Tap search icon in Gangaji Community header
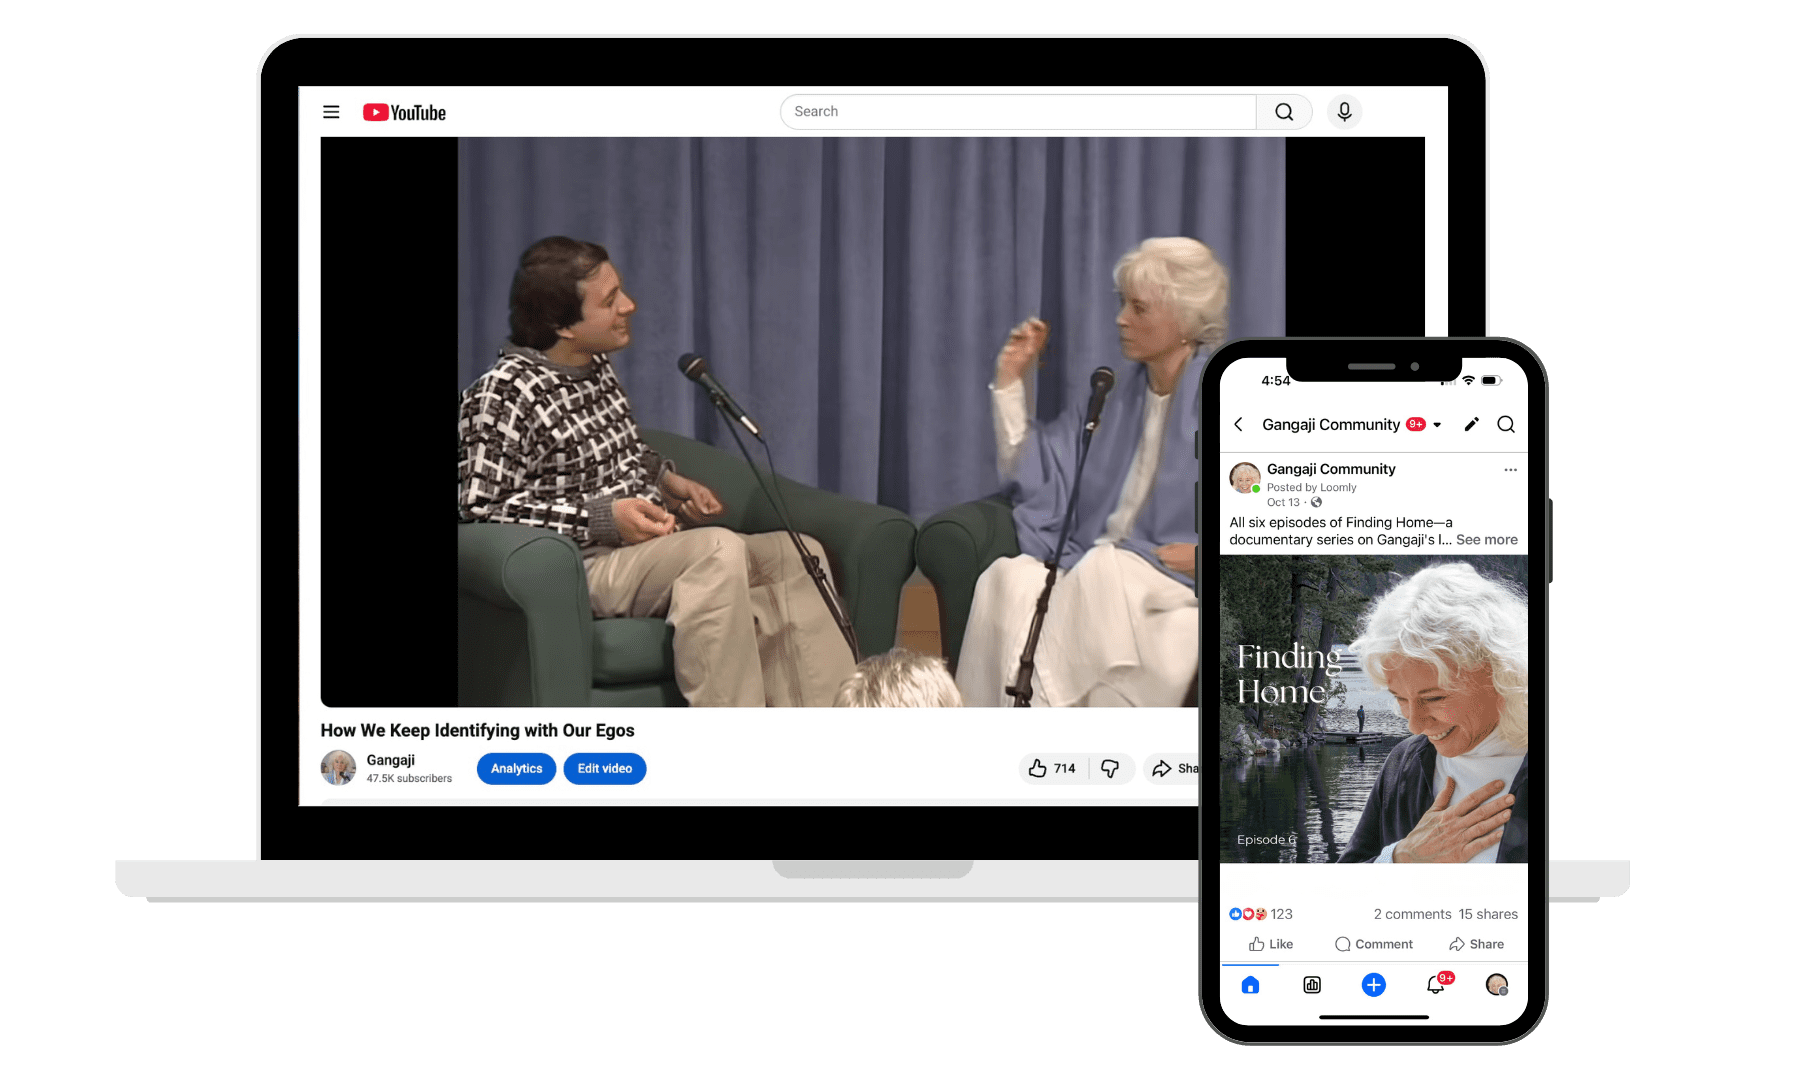The width and height of the screenshot is (1800, 1080). (1506, 425)
